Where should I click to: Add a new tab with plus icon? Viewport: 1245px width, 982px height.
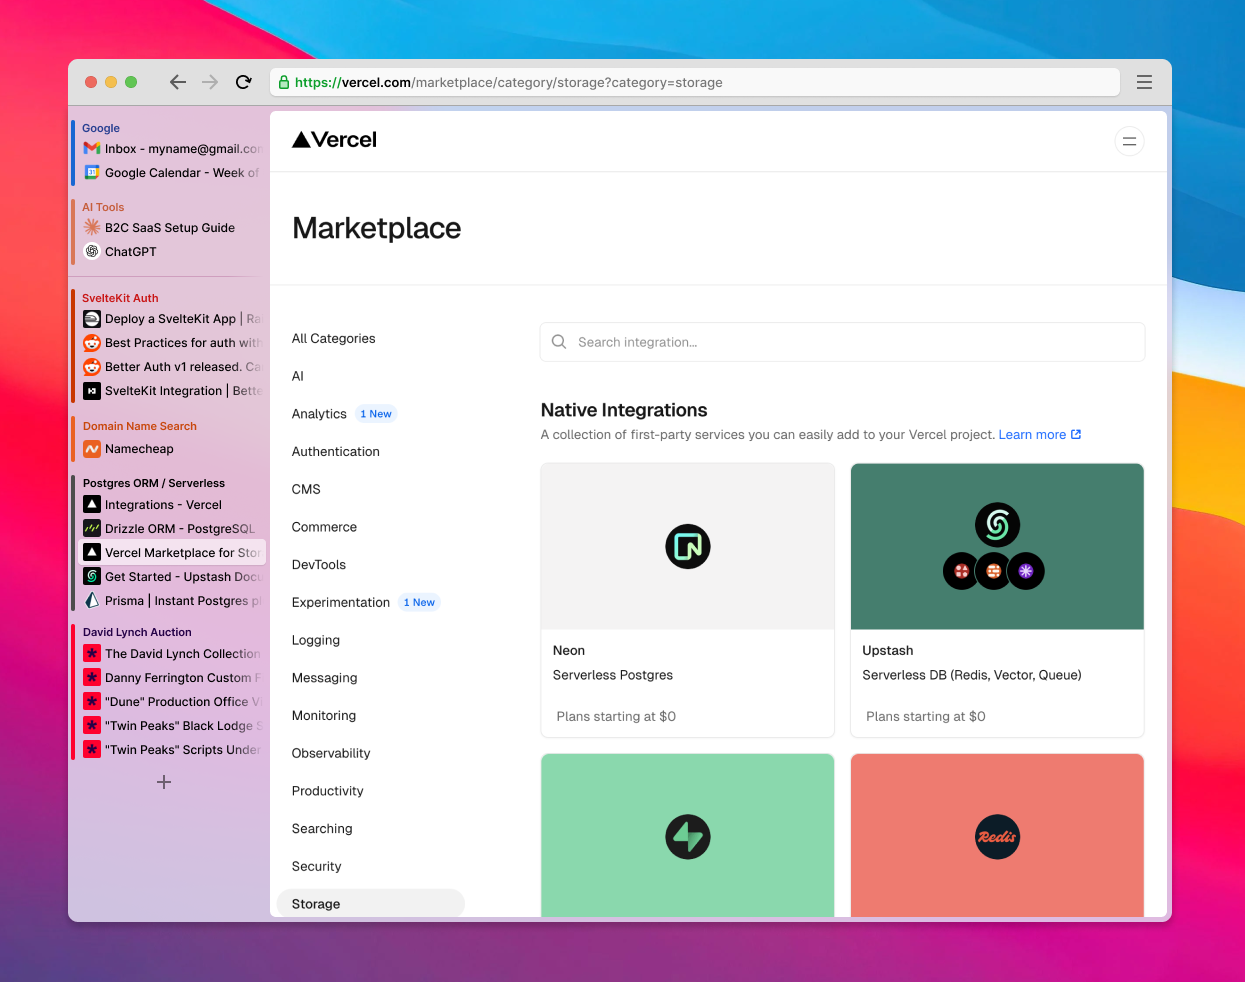pos(164,782)
